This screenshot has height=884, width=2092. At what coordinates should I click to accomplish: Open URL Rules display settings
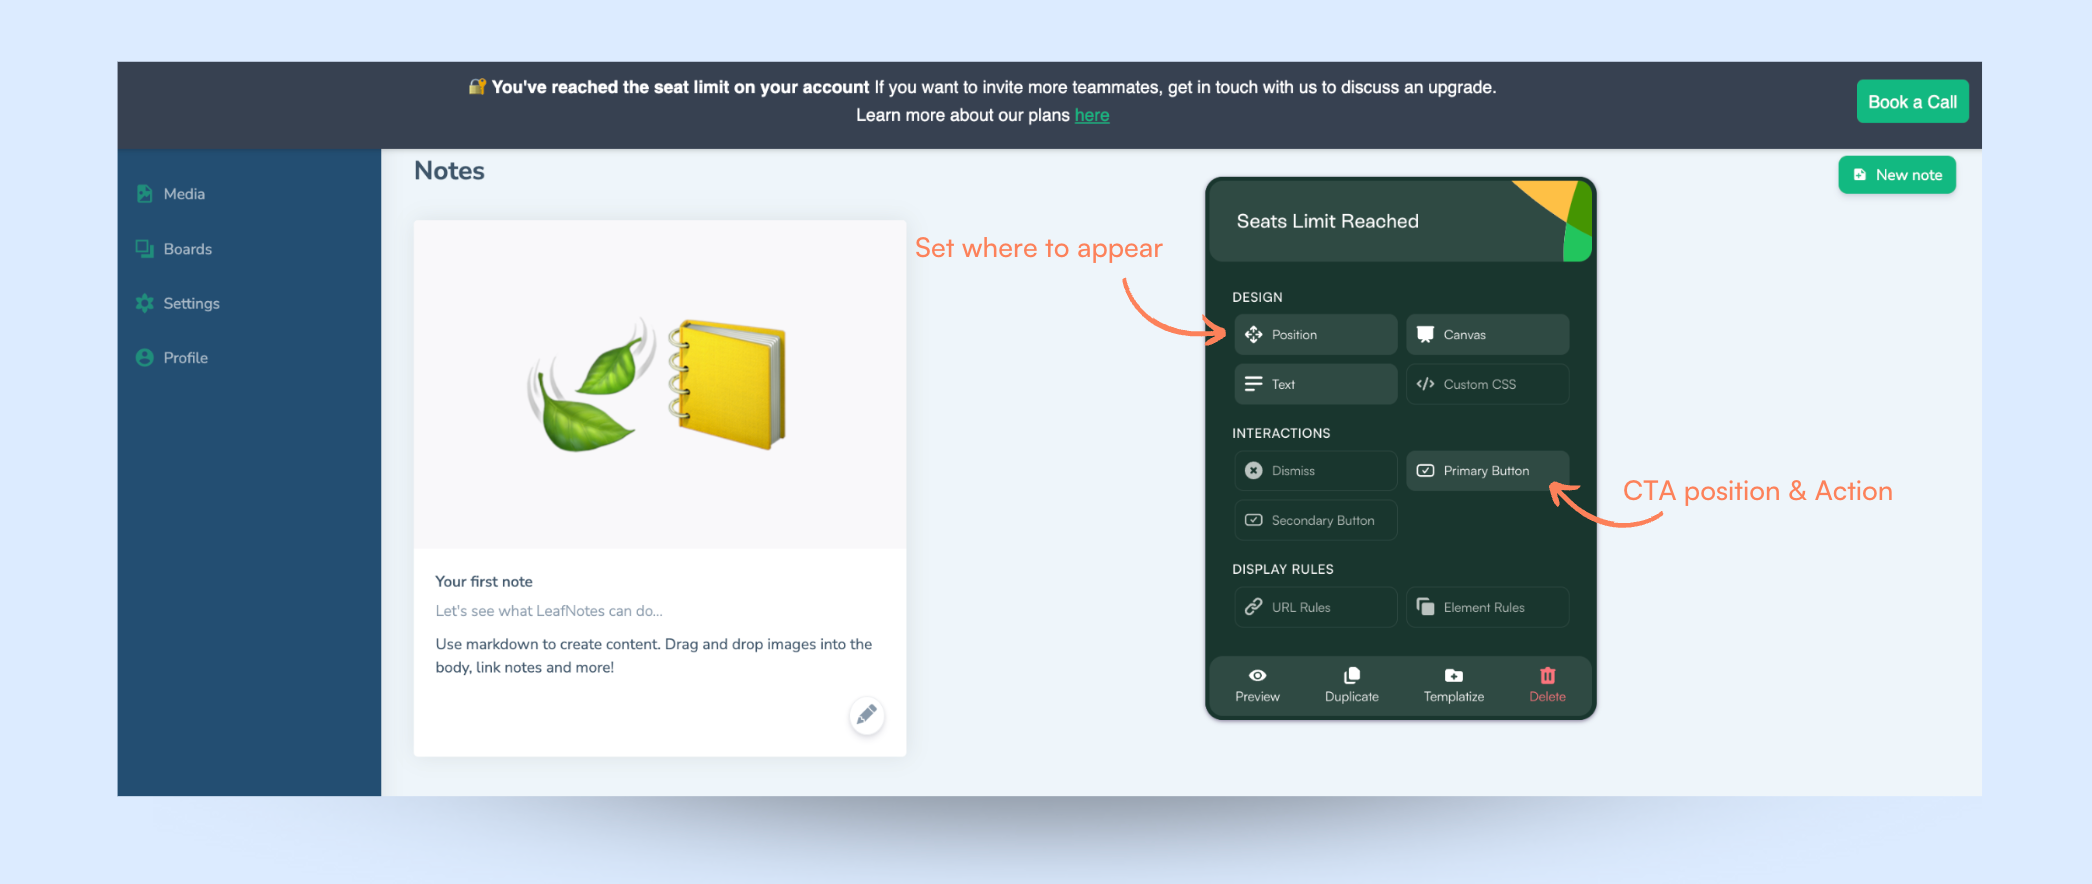(x=1315, y=607)
